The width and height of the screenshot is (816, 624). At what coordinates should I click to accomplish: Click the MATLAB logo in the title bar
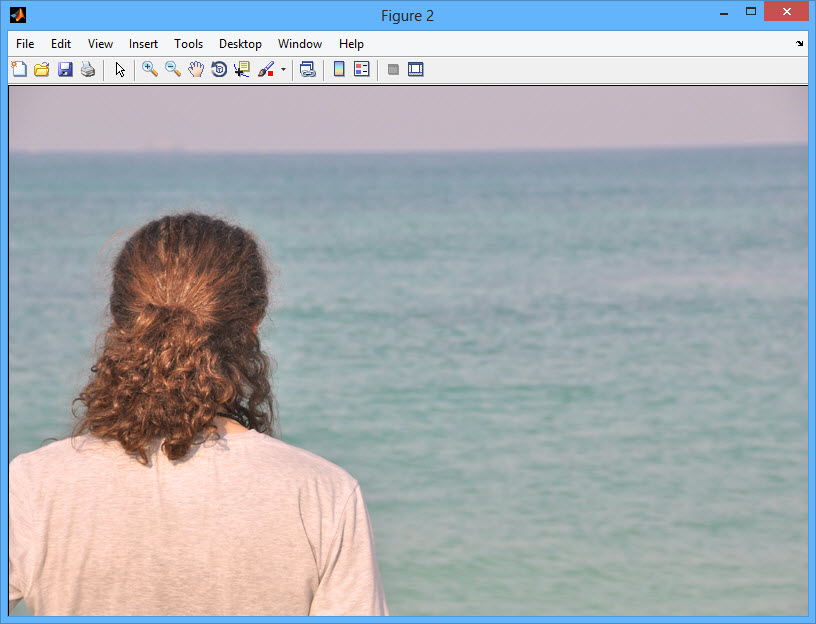point(18,15)
